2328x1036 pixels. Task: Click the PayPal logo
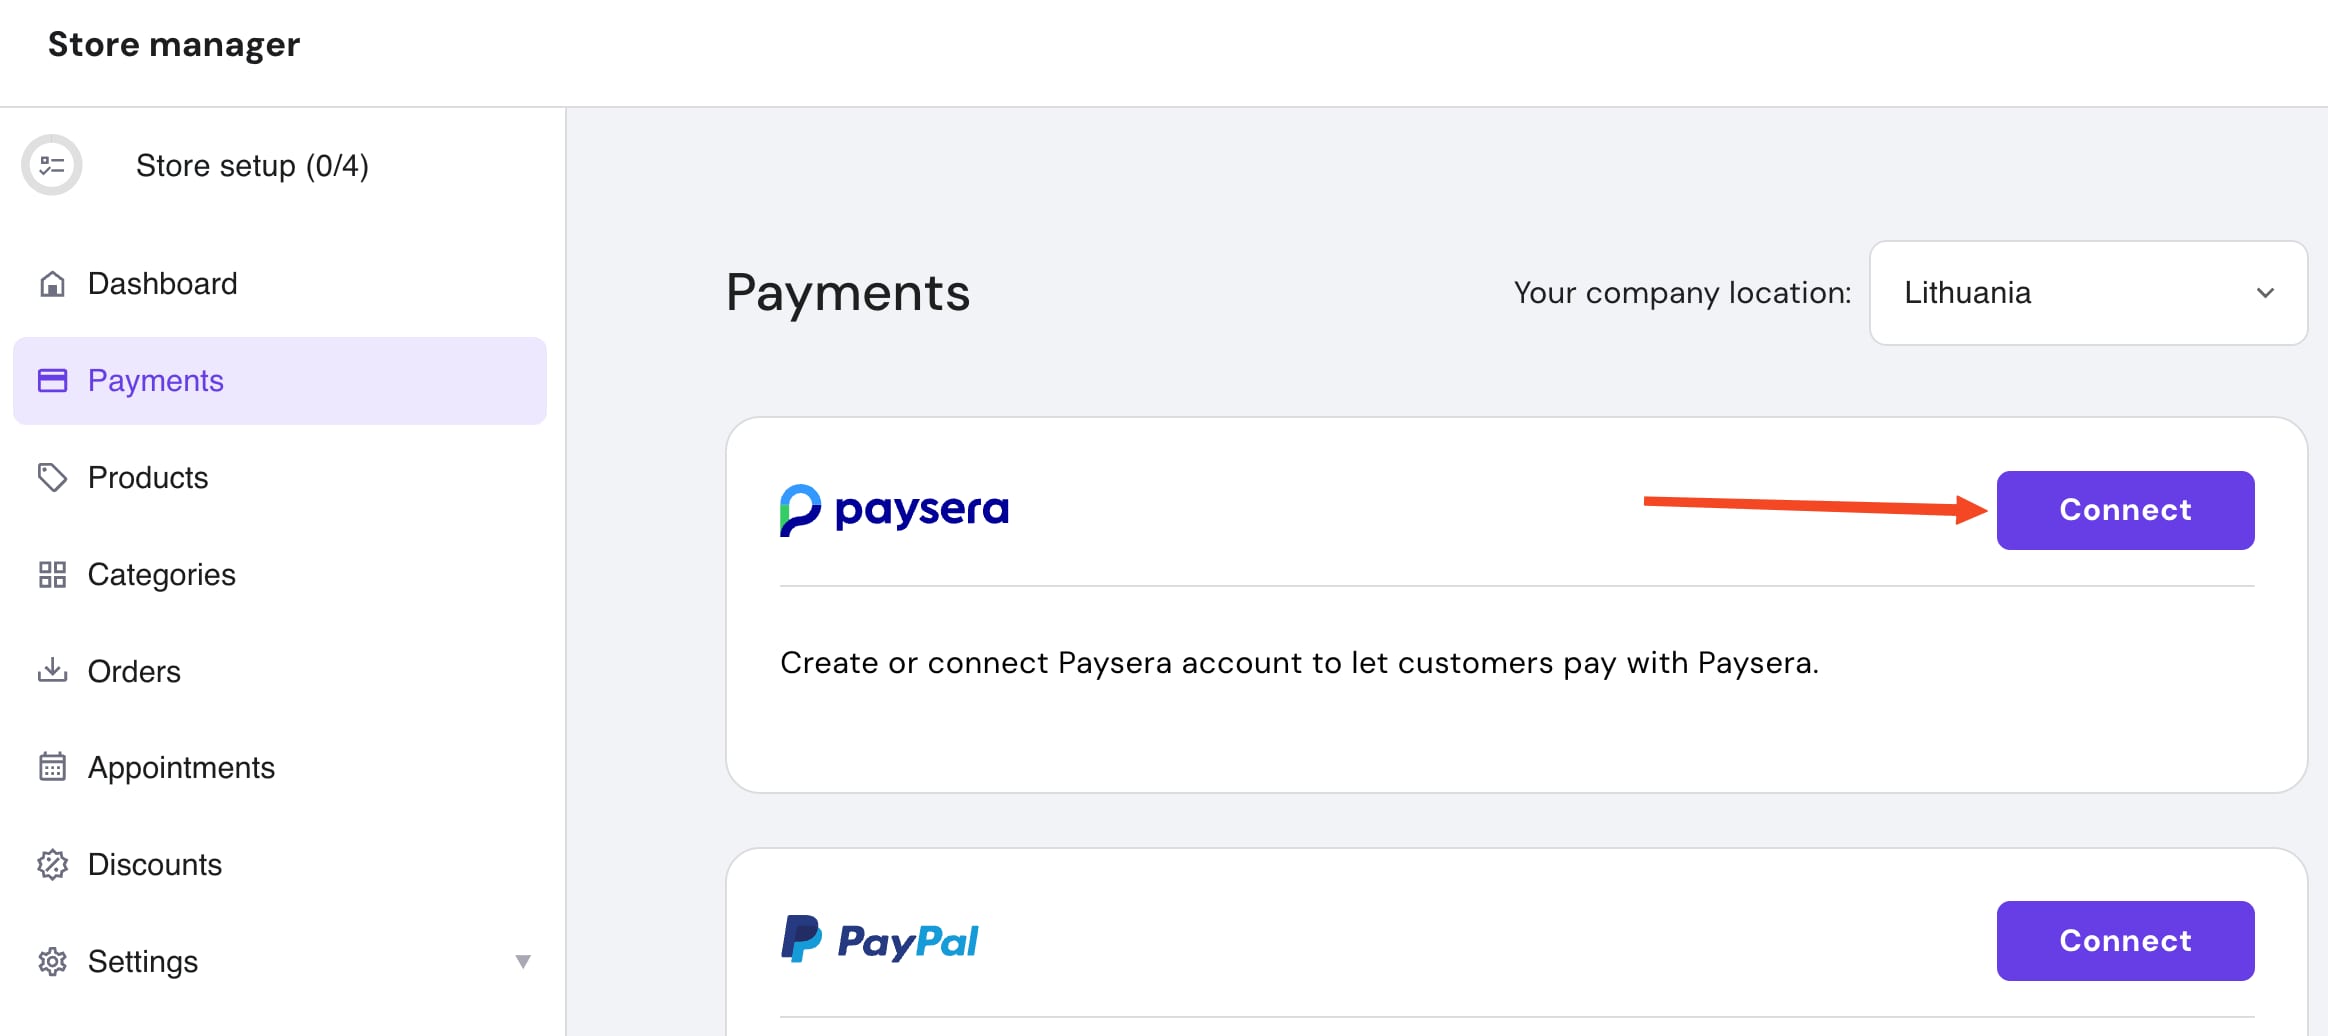click(879, 940)
